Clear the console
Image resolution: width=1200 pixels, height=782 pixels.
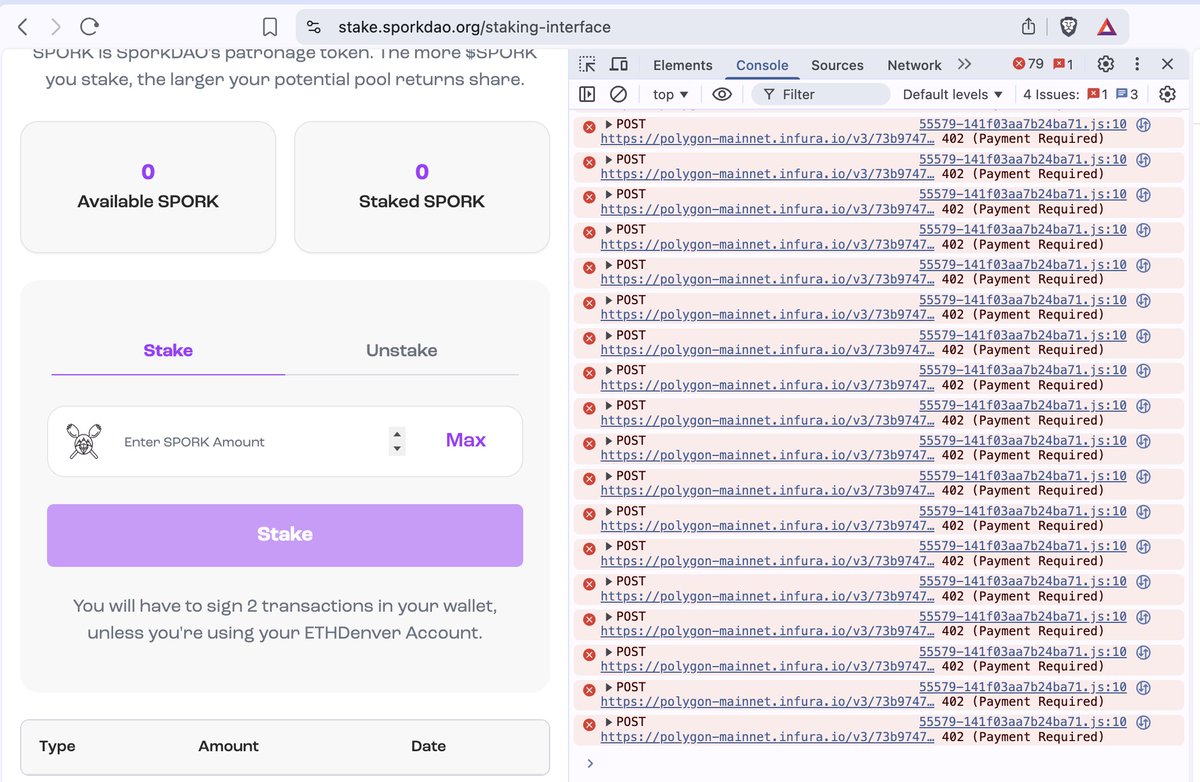pos(618,94)
